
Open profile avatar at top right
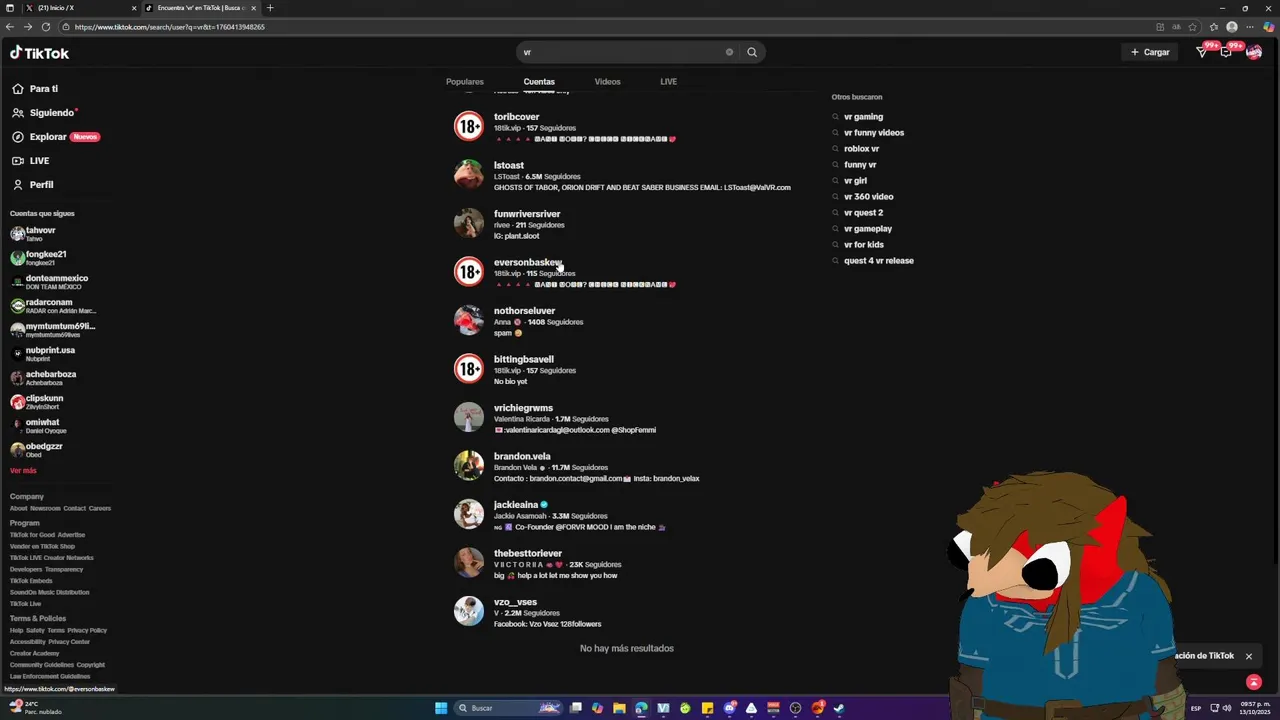(x=1253, y=52)
